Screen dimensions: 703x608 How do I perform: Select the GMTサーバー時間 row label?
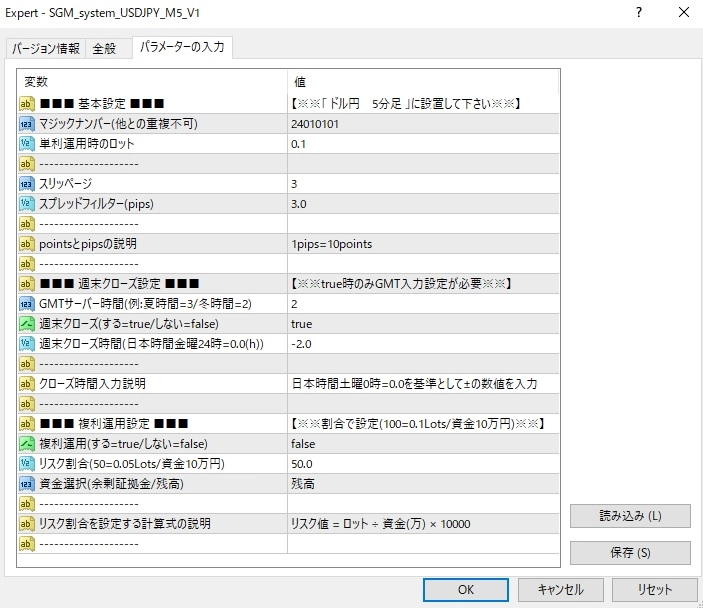(145, 304)
